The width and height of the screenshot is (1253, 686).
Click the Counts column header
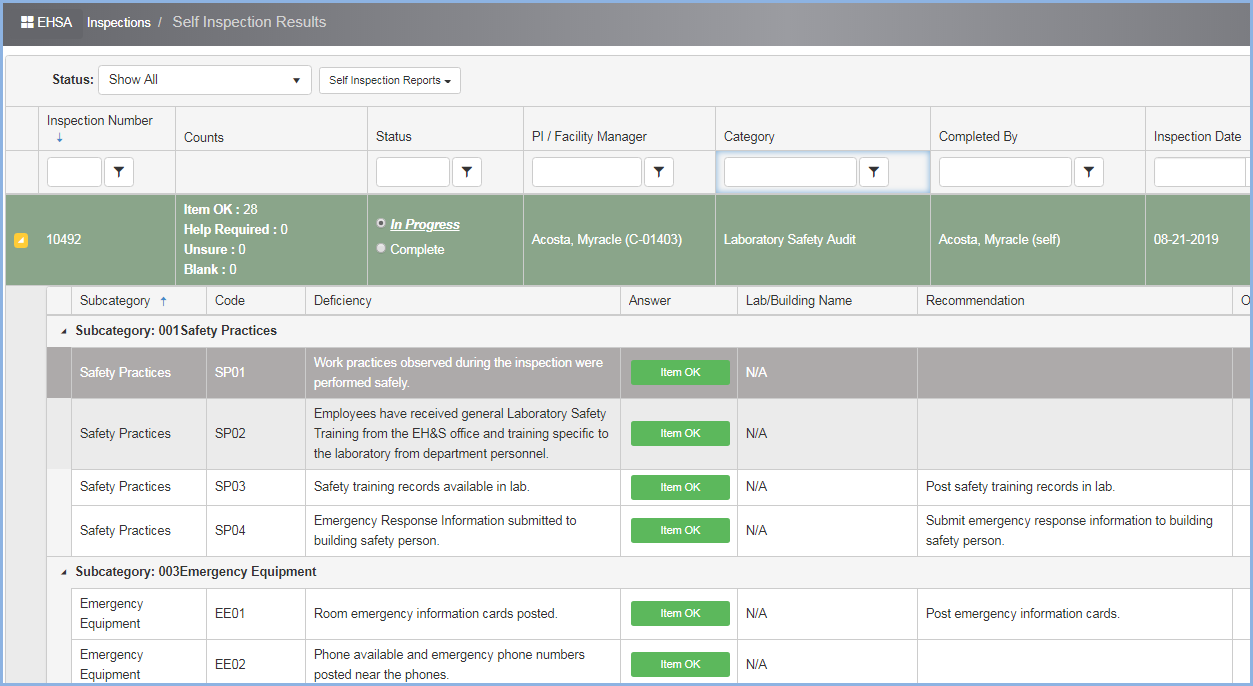[x=204, y=137]
